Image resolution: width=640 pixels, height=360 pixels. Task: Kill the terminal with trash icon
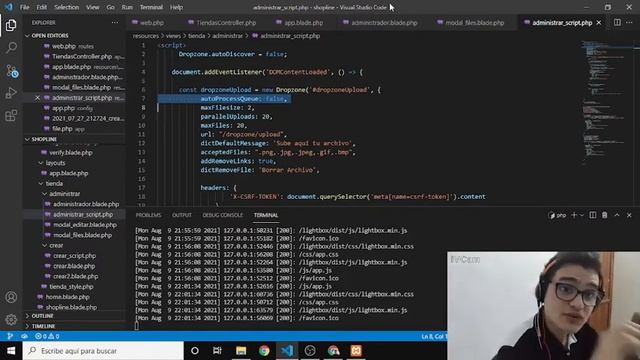[x=604, y=215]
